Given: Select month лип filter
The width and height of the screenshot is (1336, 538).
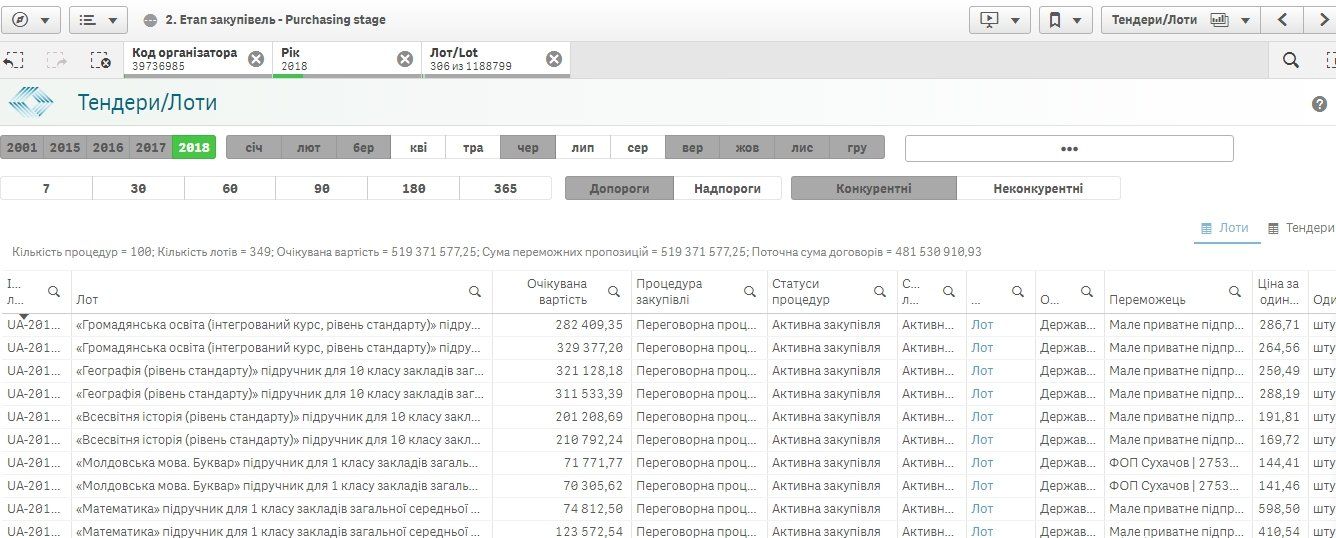Looking at the screenshot, I should 583,147.
